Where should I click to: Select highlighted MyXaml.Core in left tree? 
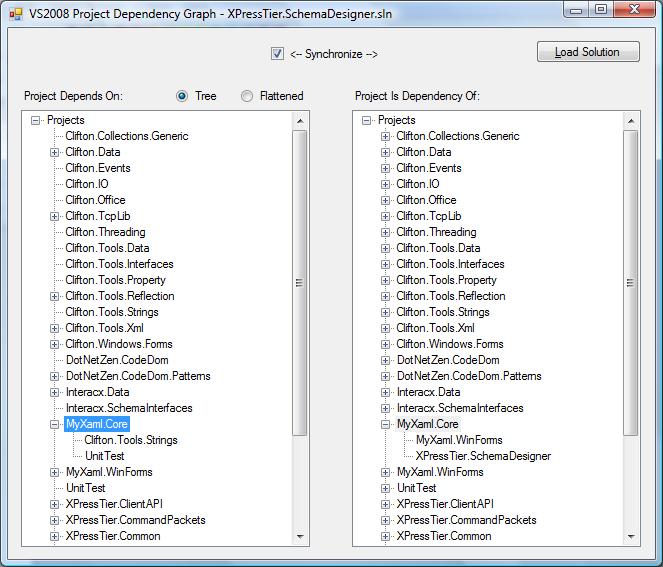point(97,424)
